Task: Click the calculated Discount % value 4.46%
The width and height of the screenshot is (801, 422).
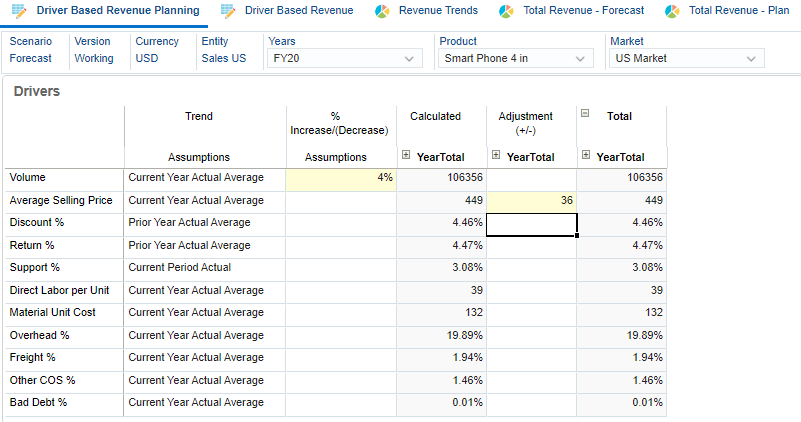Action: click(441, 223)
